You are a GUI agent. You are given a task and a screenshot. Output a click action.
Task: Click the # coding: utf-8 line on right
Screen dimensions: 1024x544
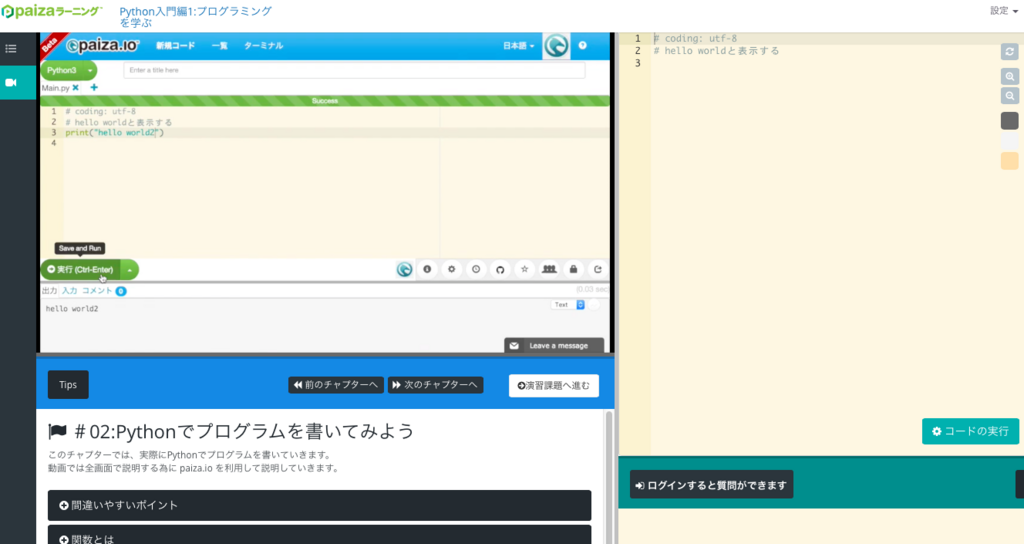point(696,39)
